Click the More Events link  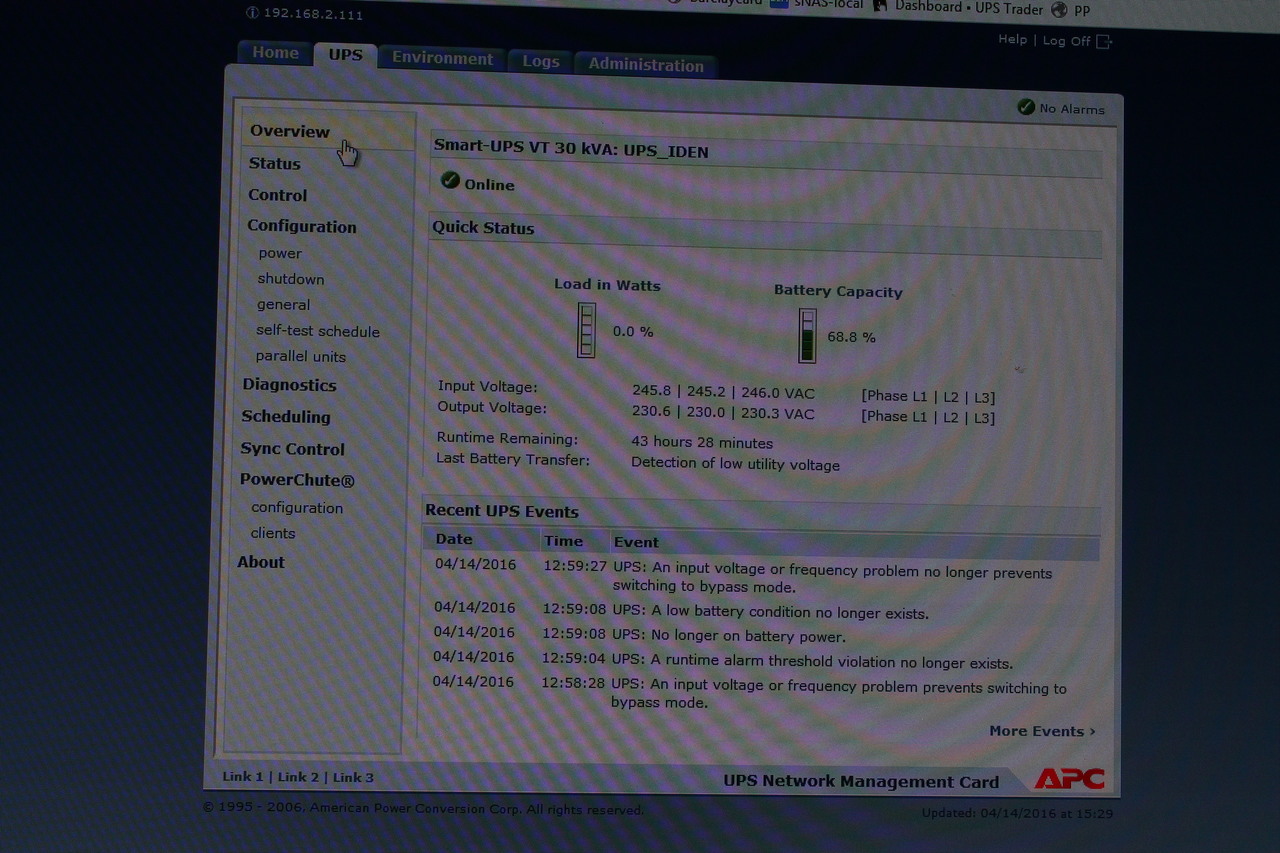click(1042, 731)
